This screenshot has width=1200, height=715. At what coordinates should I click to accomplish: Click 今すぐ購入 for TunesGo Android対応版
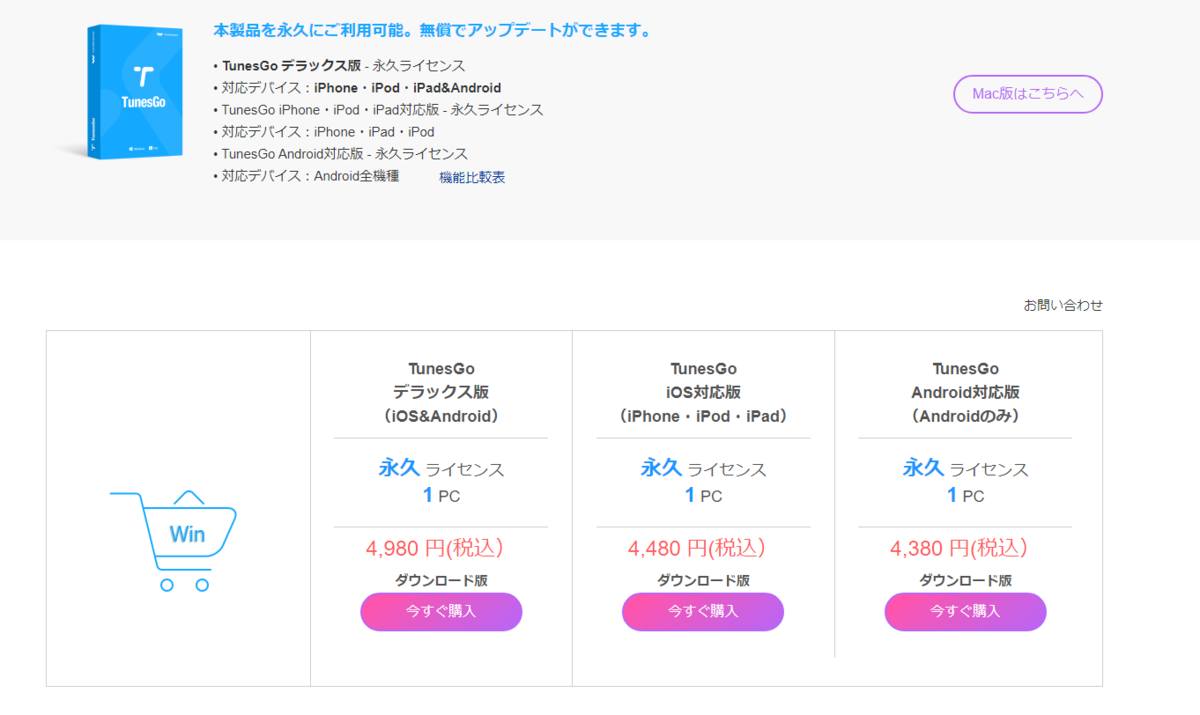(x=964, y=611)
